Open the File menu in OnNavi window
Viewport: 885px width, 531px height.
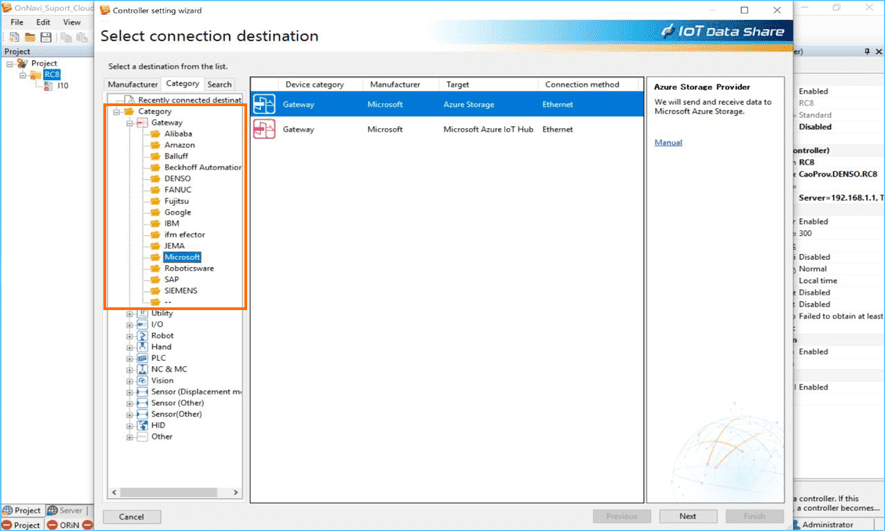pos(17,22)
